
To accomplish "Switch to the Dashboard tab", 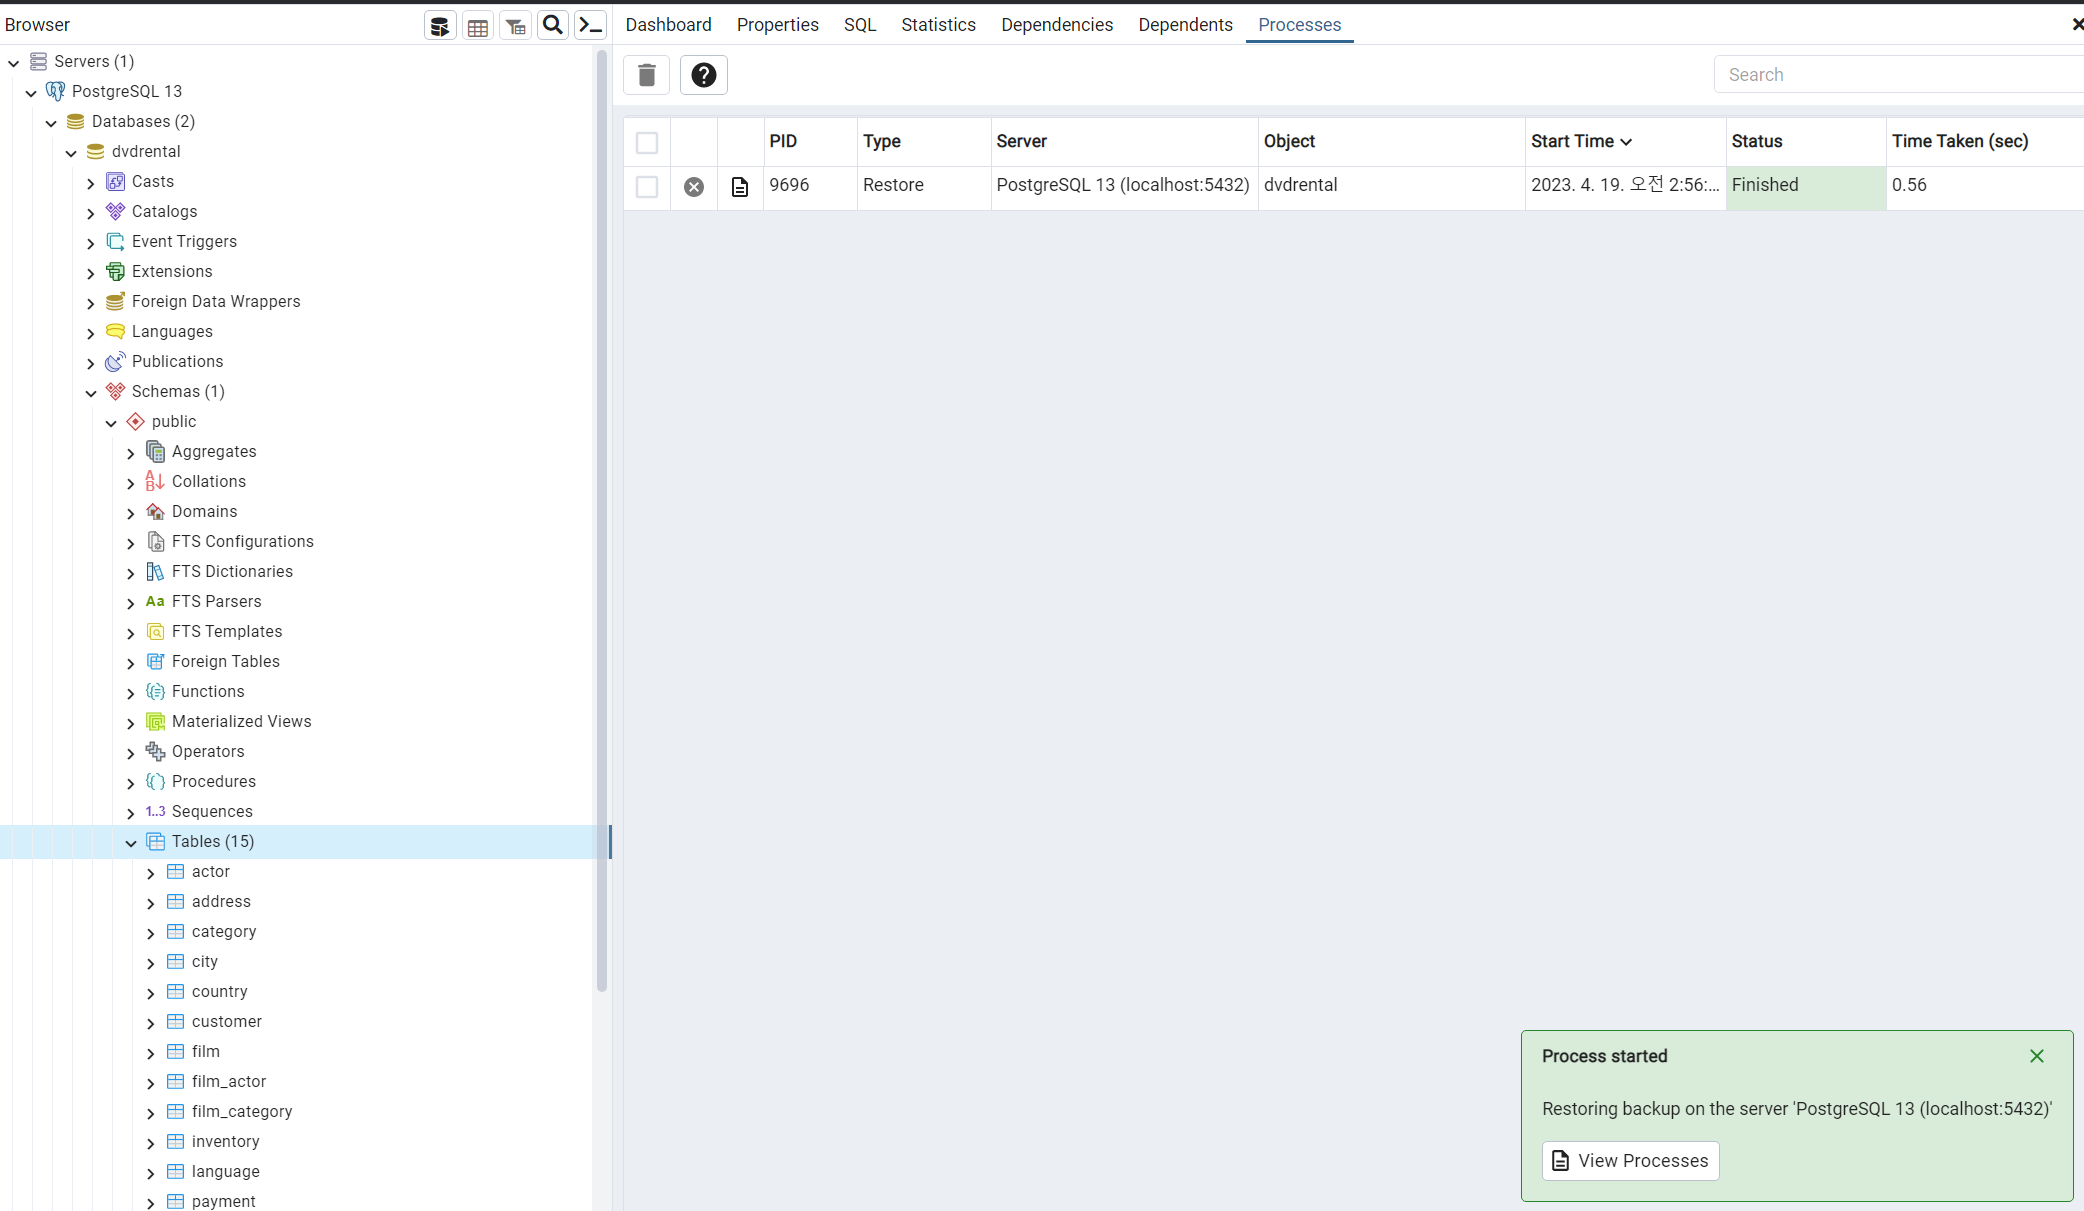I will tap(668, 25).
